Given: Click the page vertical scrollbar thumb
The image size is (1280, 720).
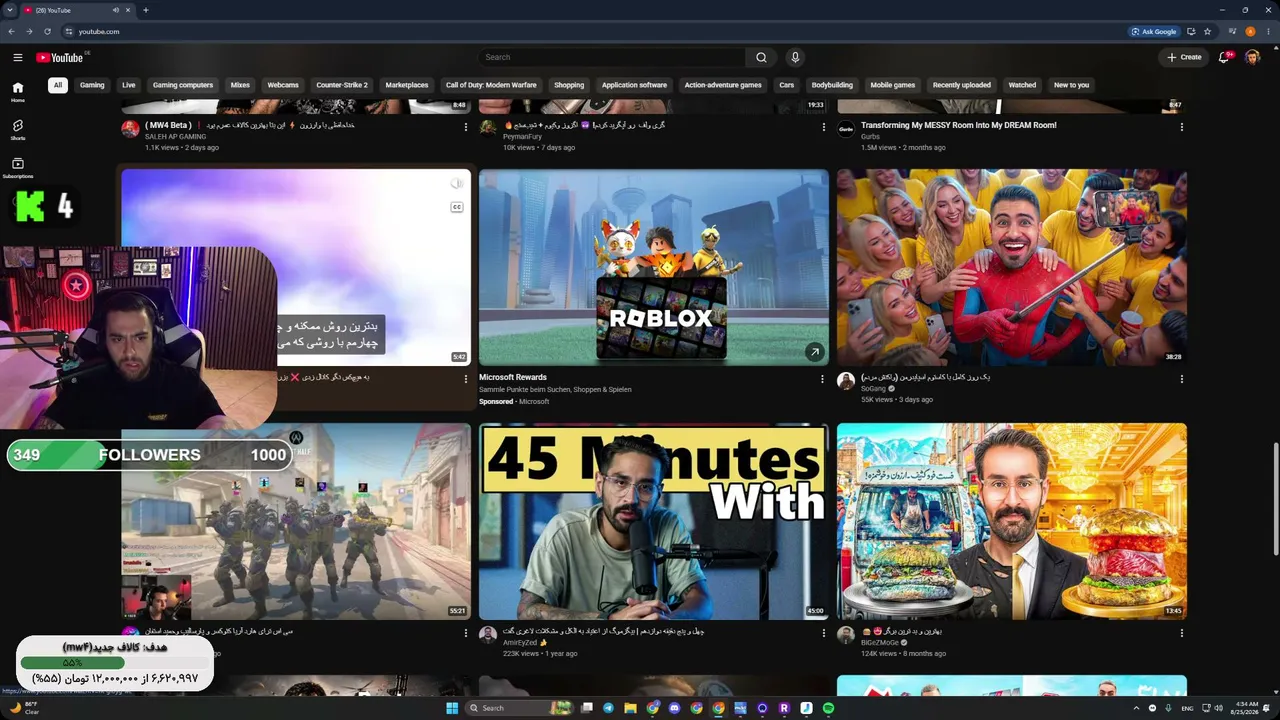Looking at the screenshot, I should [1275, 498].
